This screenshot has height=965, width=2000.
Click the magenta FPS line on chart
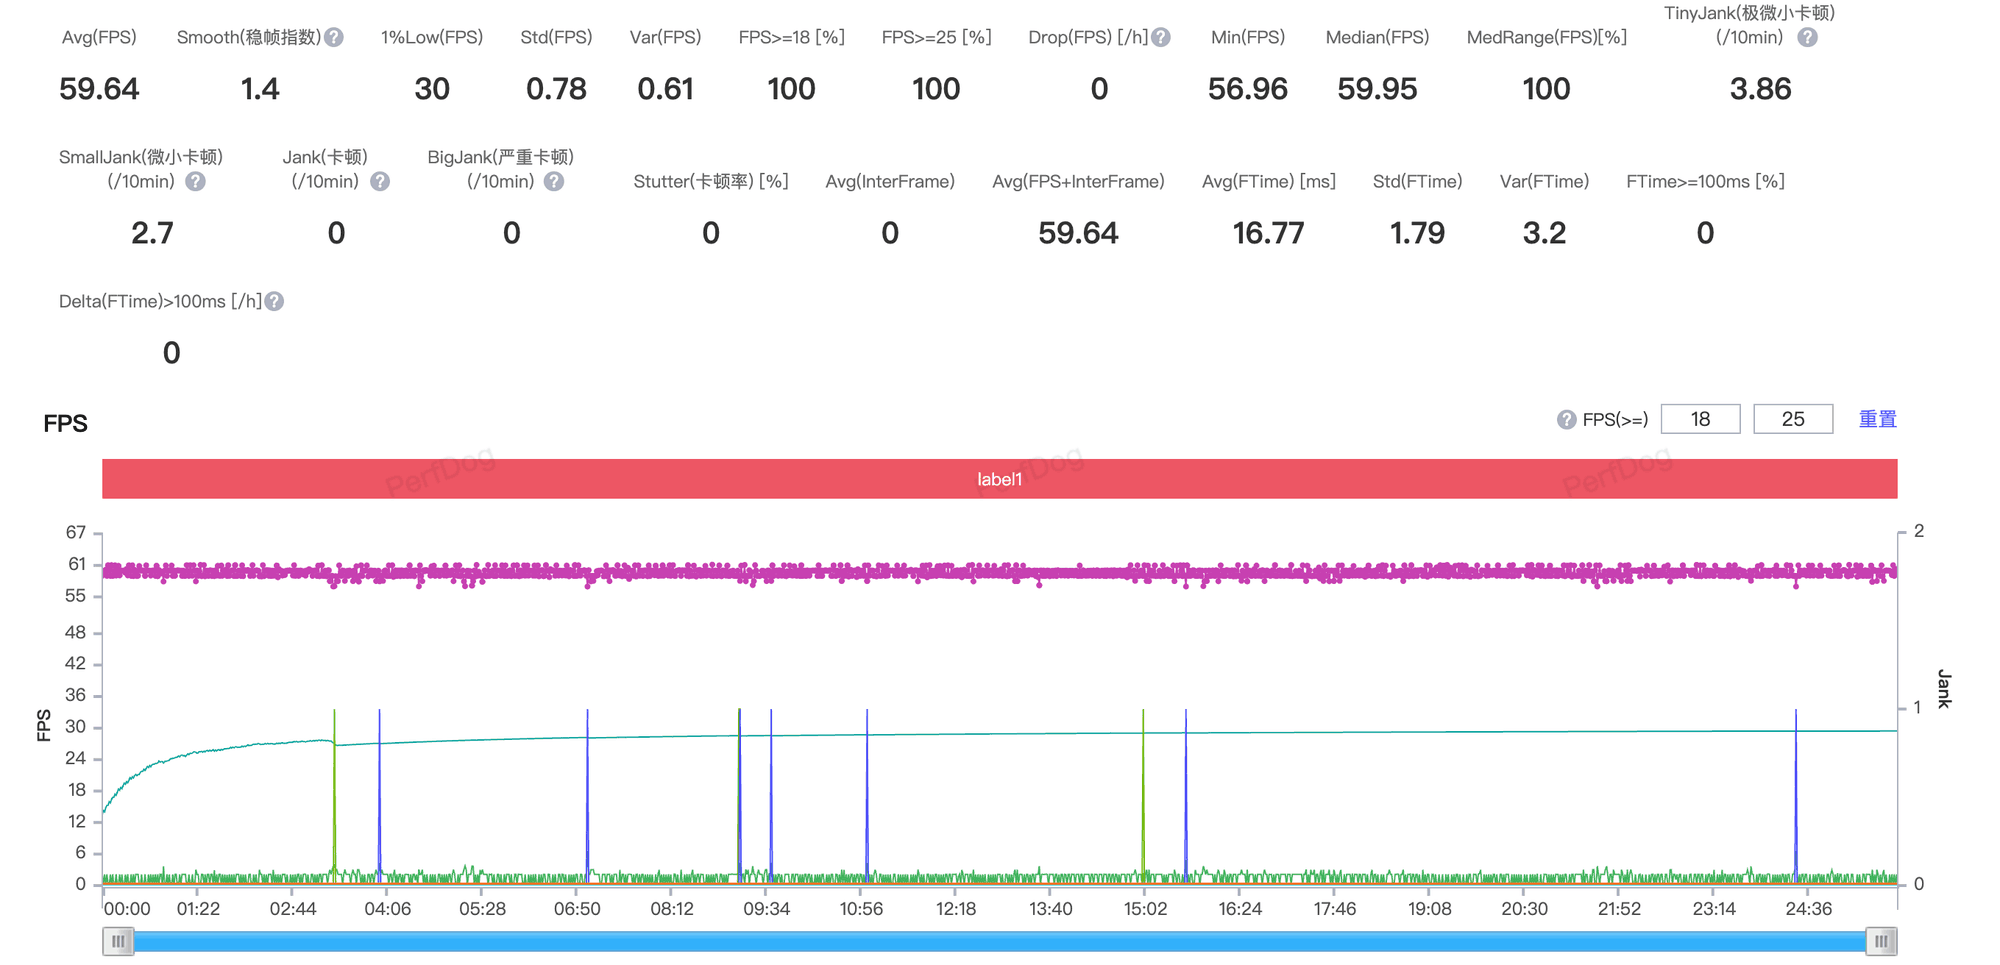pyautogui.click(x=999, y=572)
